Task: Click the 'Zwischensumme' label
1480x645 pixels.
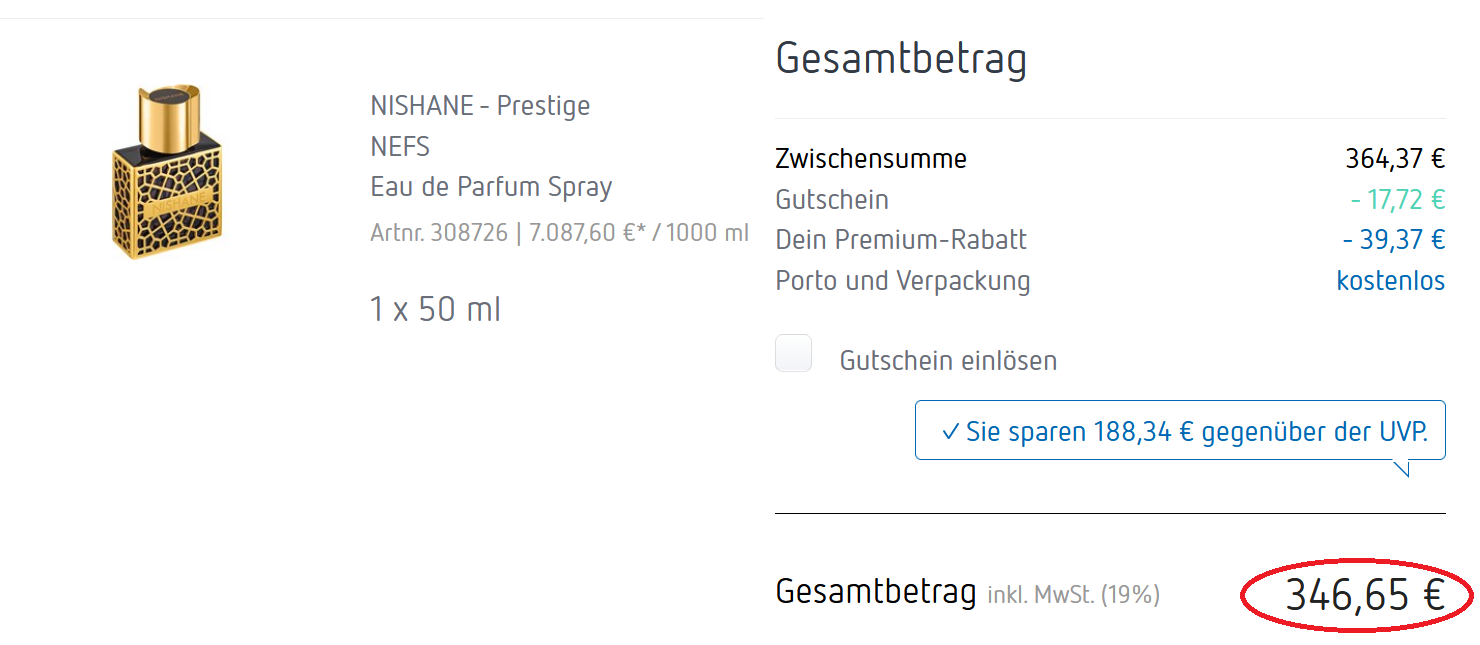Action: tap(871, 159)
